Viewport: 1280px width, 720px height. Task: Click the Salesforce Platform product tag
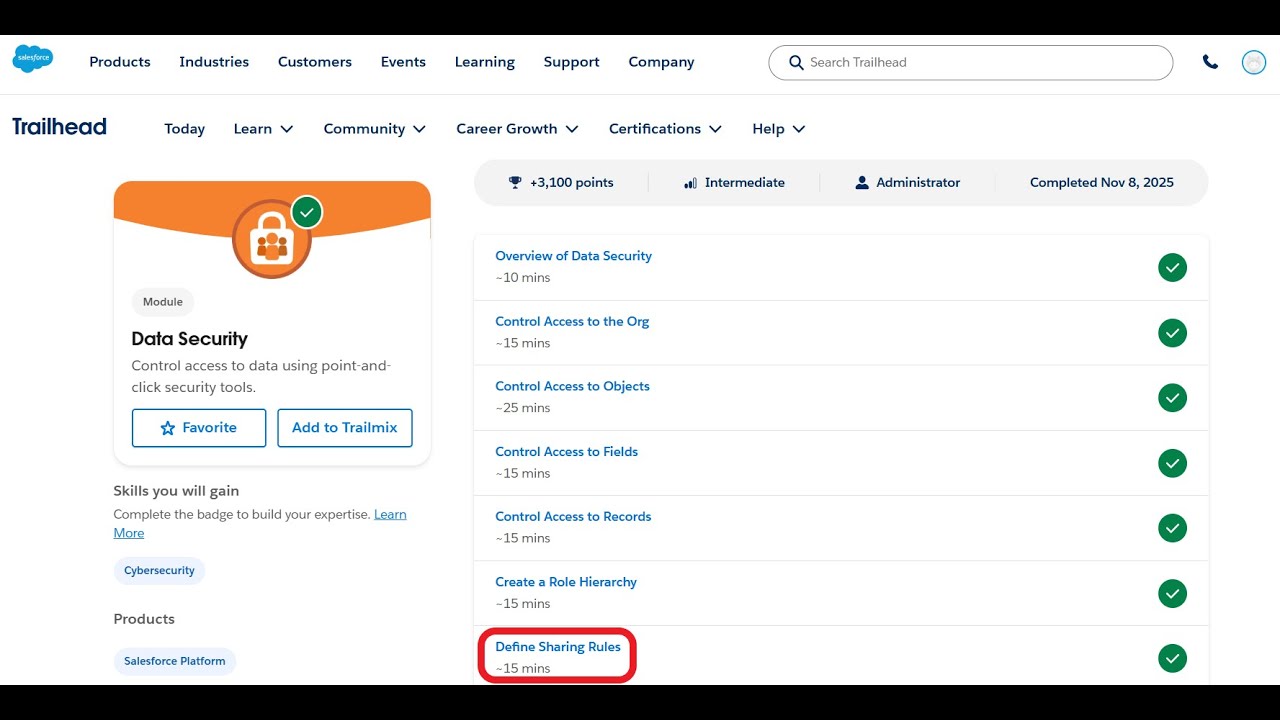coord(175,661)
